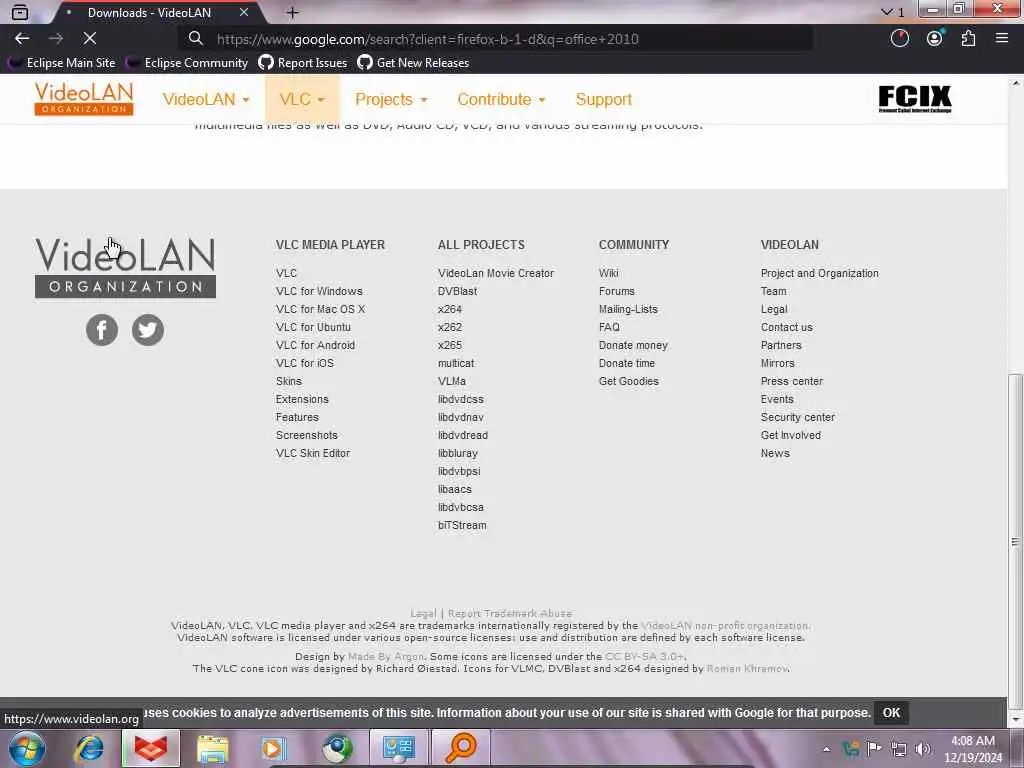
Task: Dismiss cookie notice with OK
Action: [x=891, y=712]
